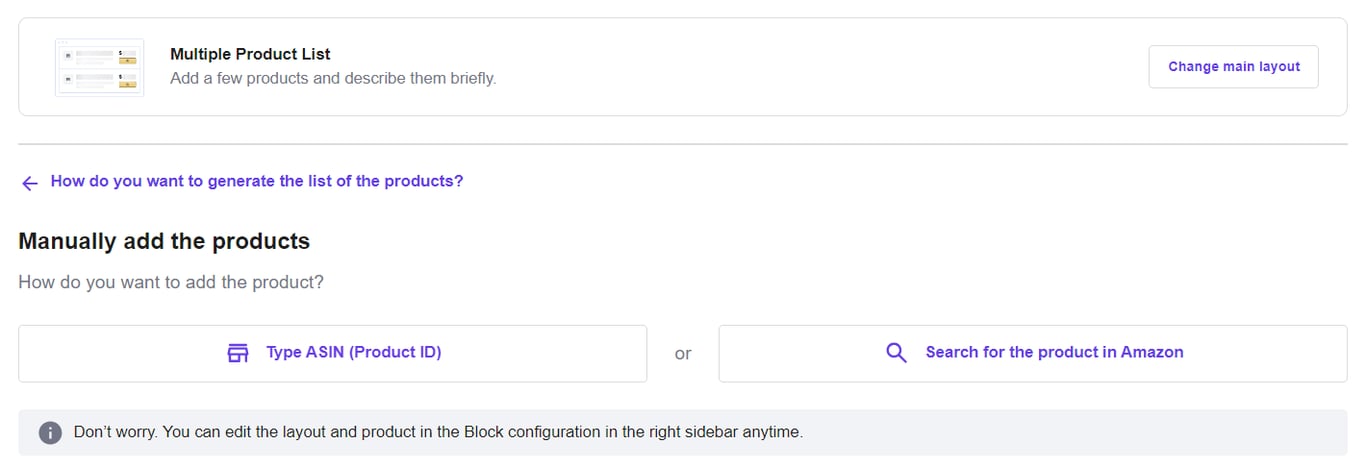Click the bottom yellow button in layout thumbnail
Screen dimensions: 1366x468
[x=127, y=82]
